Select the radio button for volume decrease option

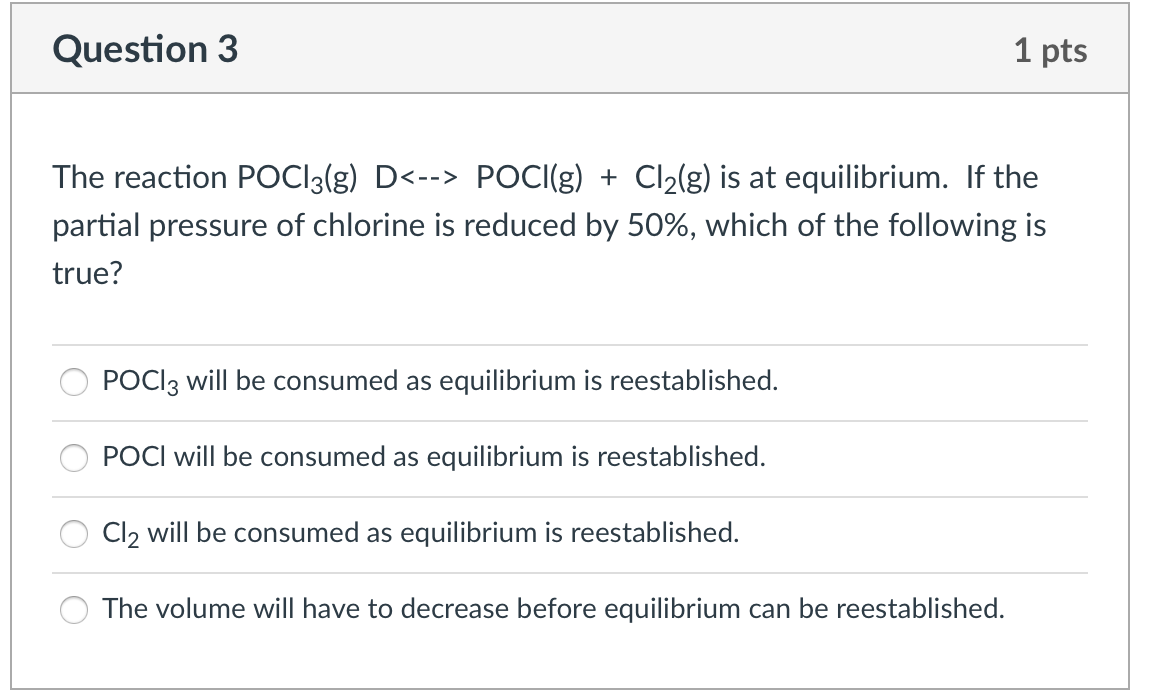tap(73, 608)
